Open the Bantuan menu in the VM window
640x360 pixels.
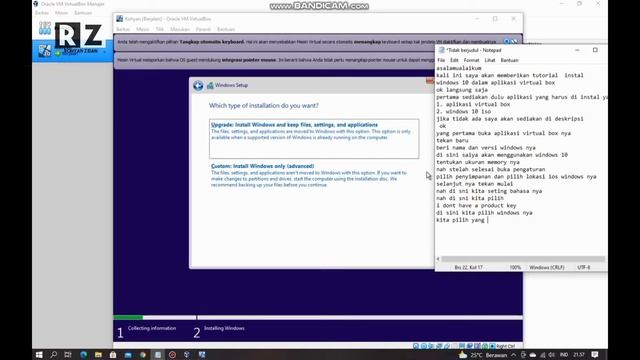226,29
